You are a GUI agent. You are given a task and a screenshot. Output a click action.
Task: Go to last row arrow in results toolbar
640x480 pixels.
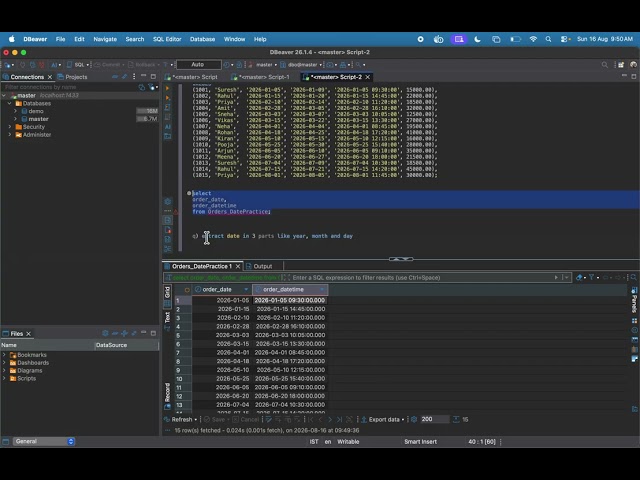coord(339,419)
